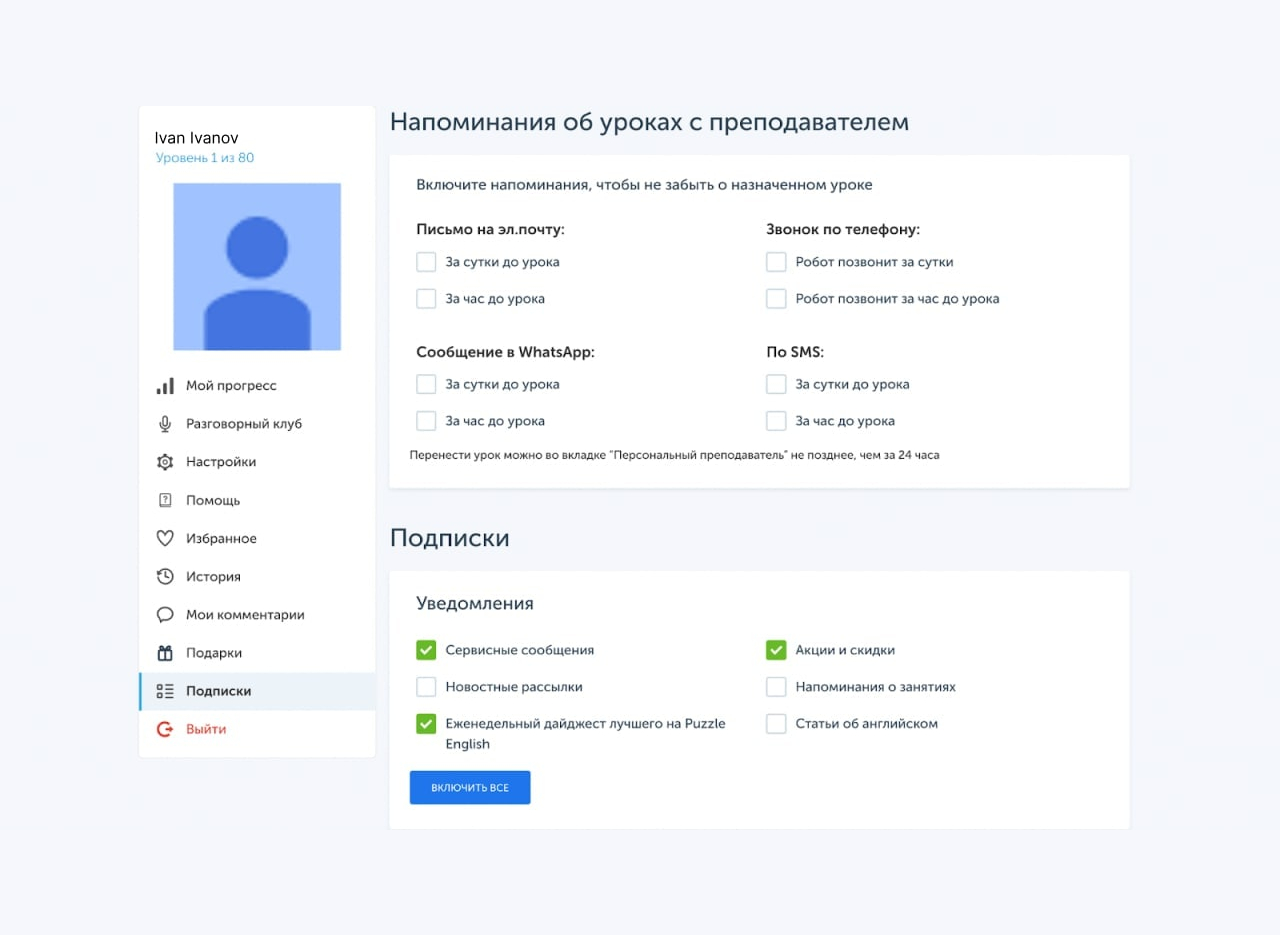Screen dimensions: 1280x935
Task: Check Статьи об английском checkbox
Action: [776, 723]
